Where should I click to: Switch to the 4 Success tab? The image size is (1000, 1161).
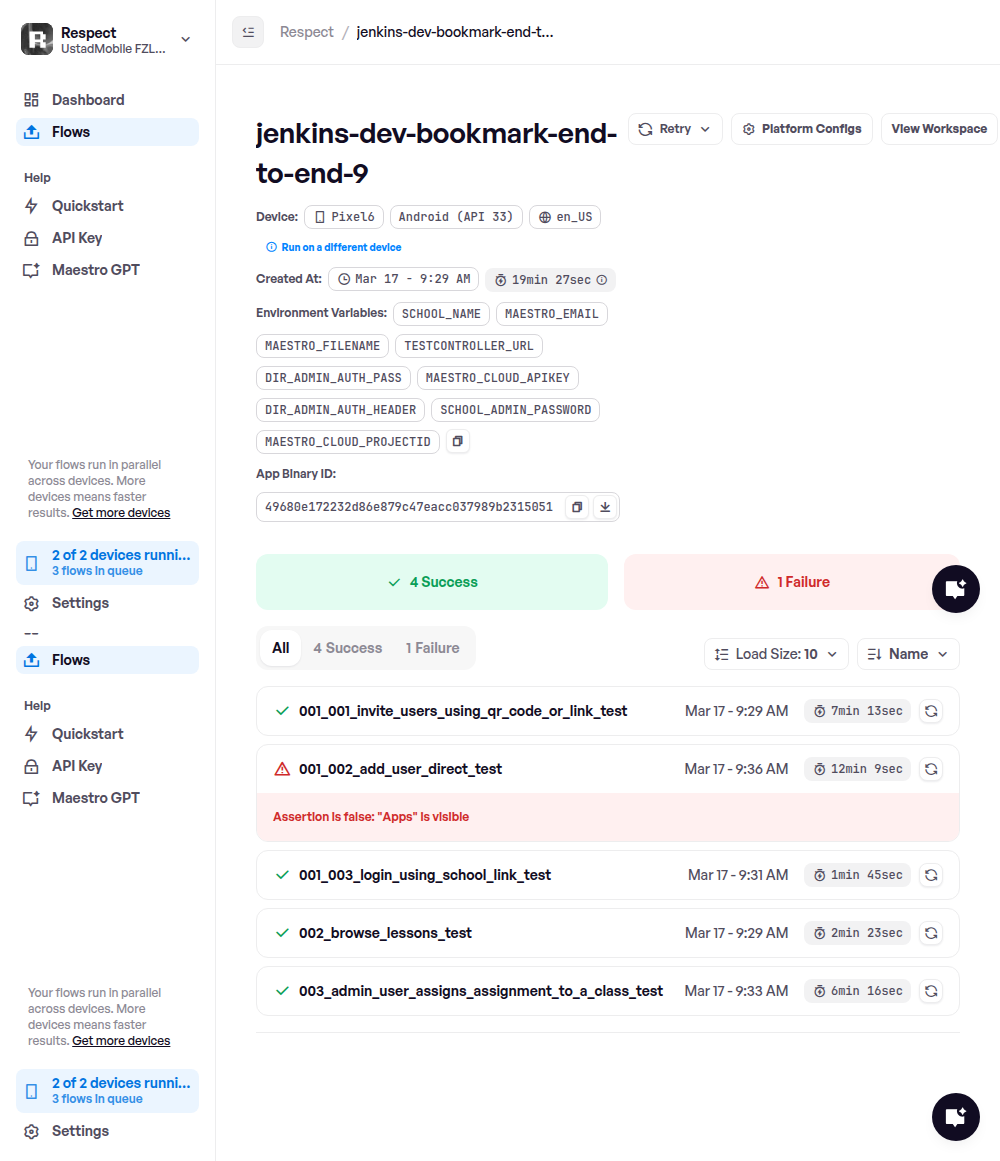click(347, 648)
